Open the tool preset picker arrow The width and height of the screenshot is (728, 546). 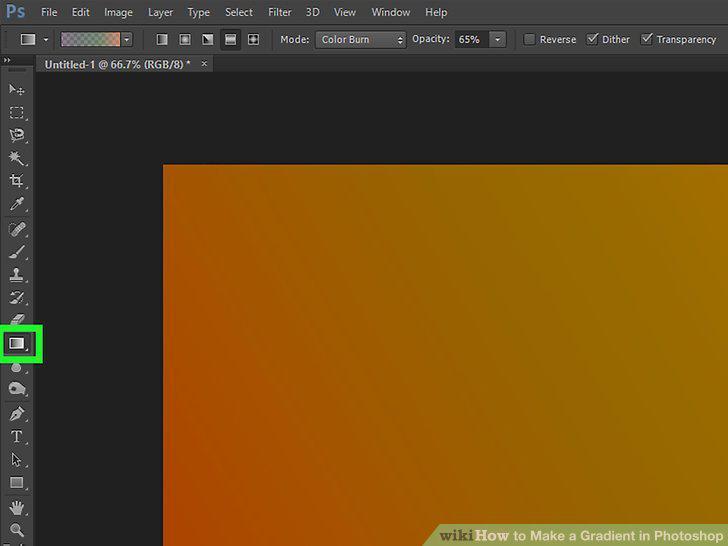[46, 40]
